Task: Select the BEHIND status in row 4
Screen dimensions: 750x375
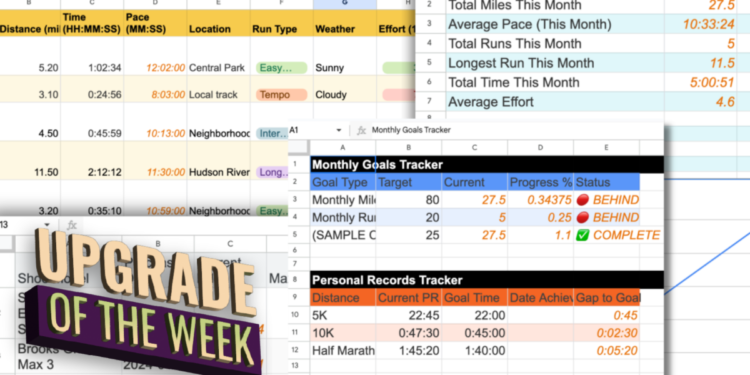Action: 607,218
